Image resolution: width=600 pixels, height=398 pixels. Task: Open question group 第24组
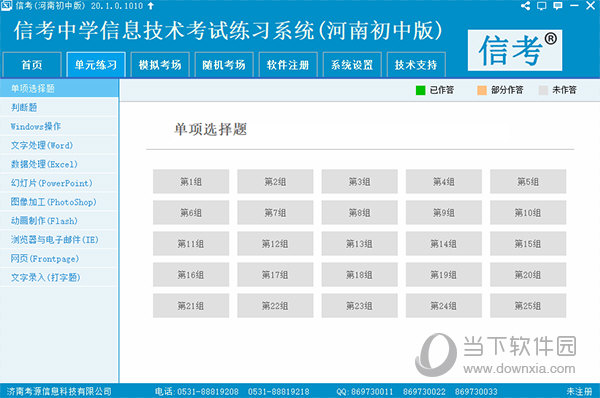(x=443, y=305)
